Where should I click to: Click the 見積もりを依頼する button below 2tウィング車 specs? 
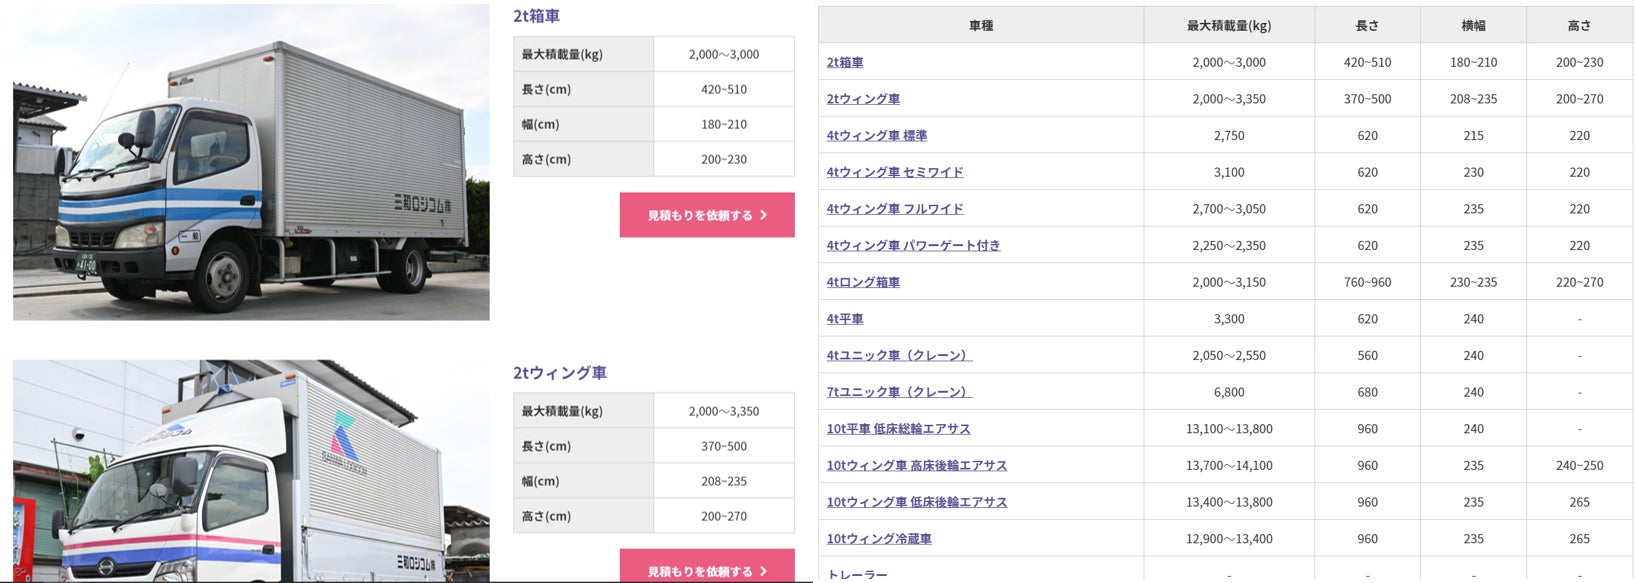[707, 569]
